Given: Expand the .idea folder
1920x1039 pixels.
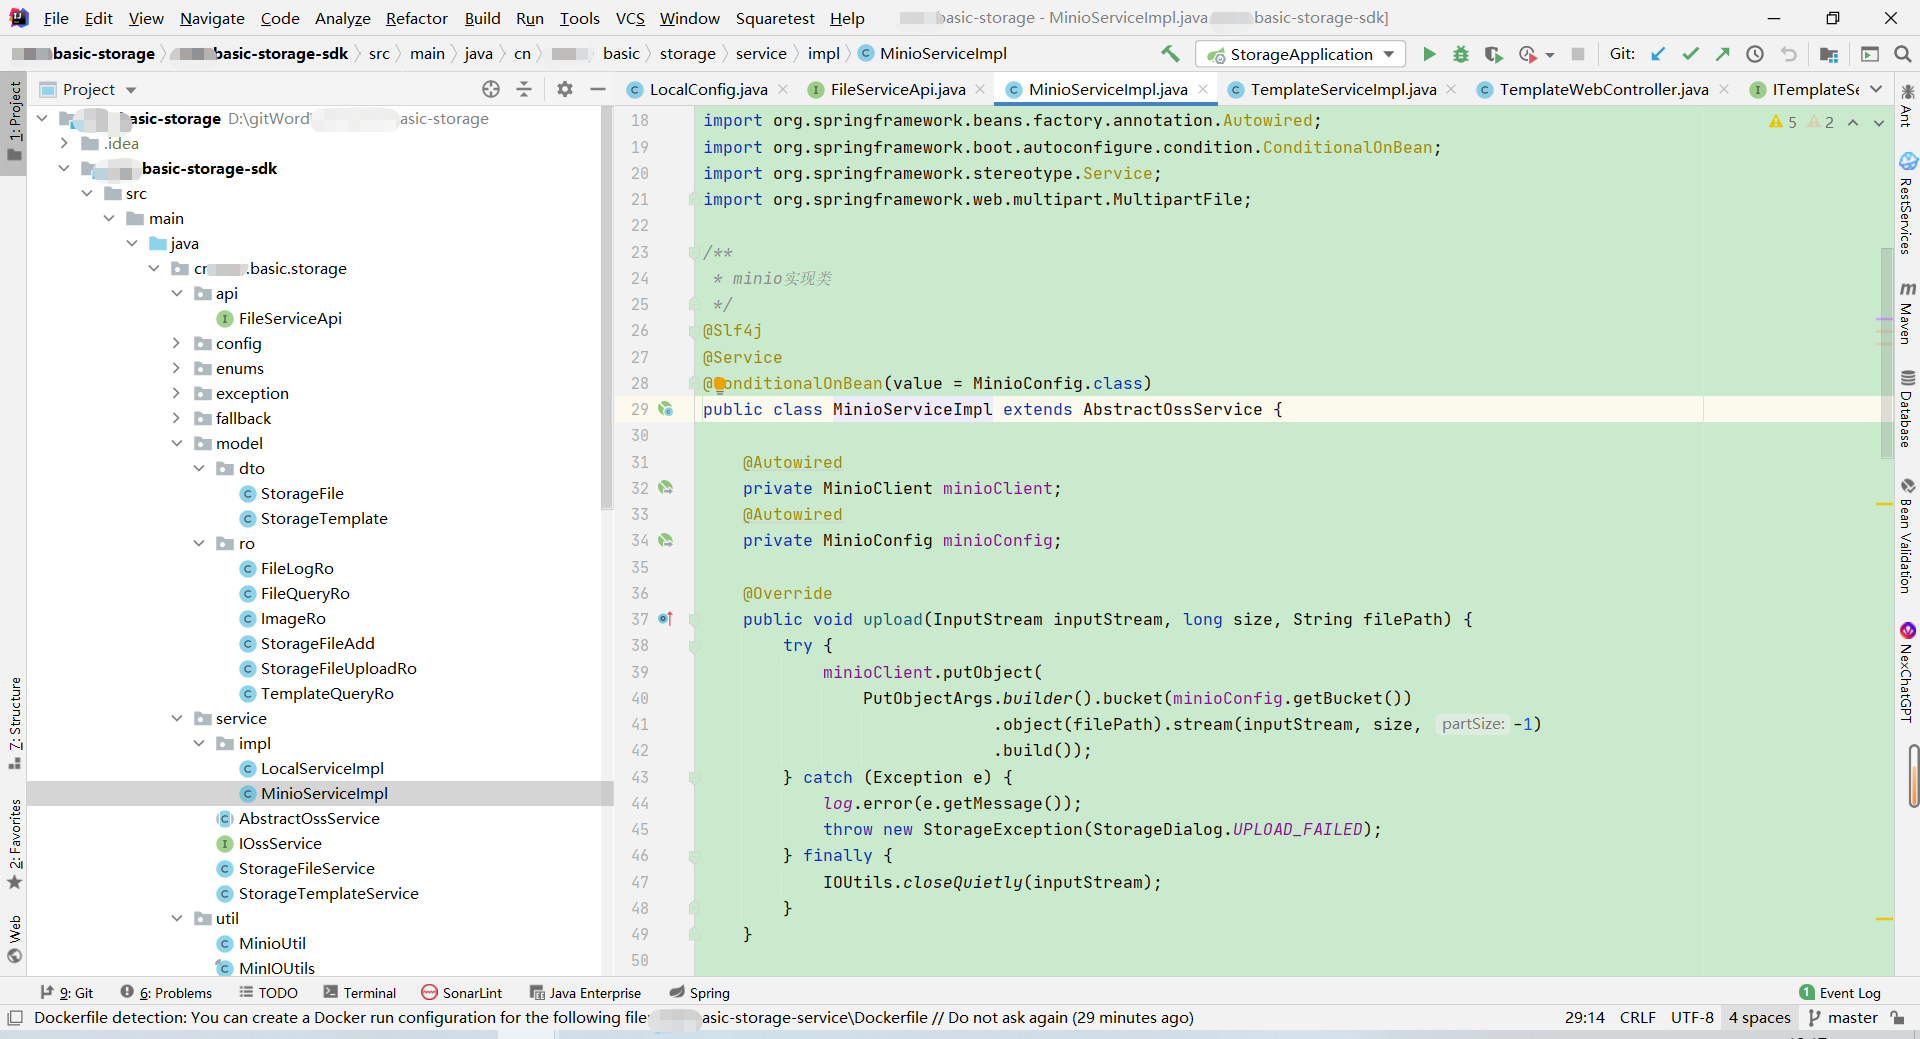Looking at the screenshot, I should [64, 143].
